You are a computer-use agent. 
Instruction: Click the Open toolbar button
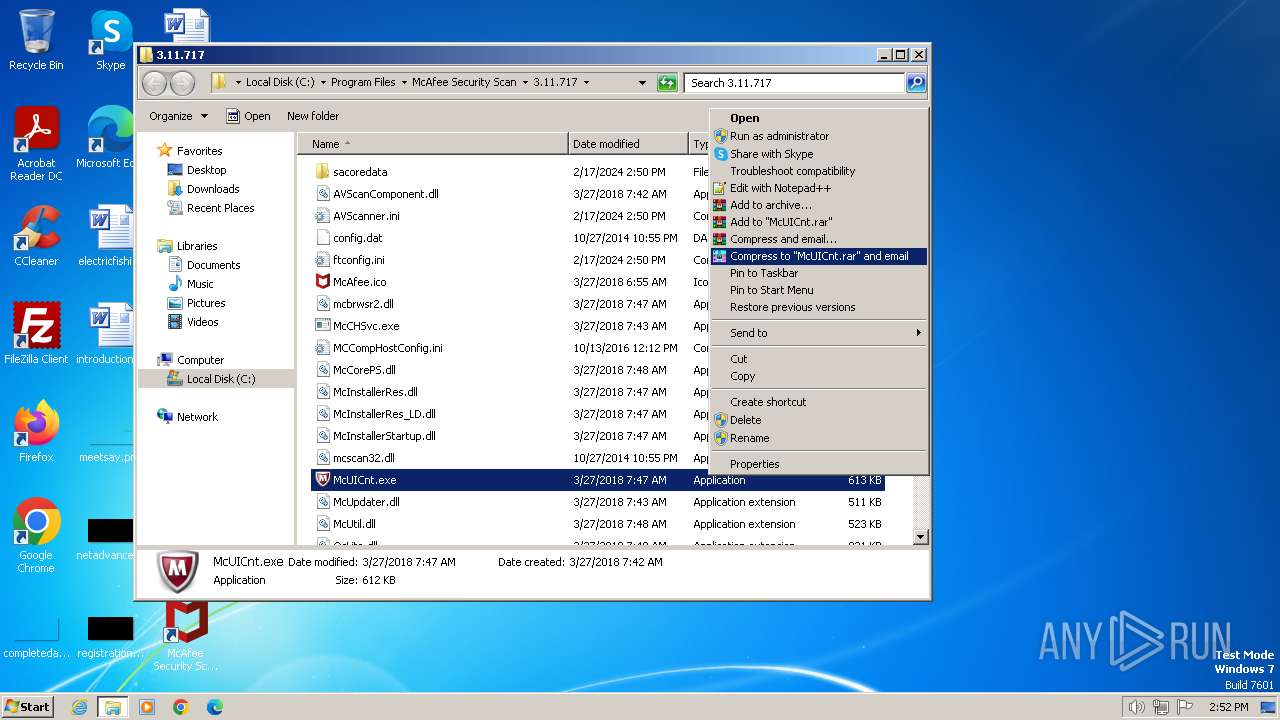(248, 116)
